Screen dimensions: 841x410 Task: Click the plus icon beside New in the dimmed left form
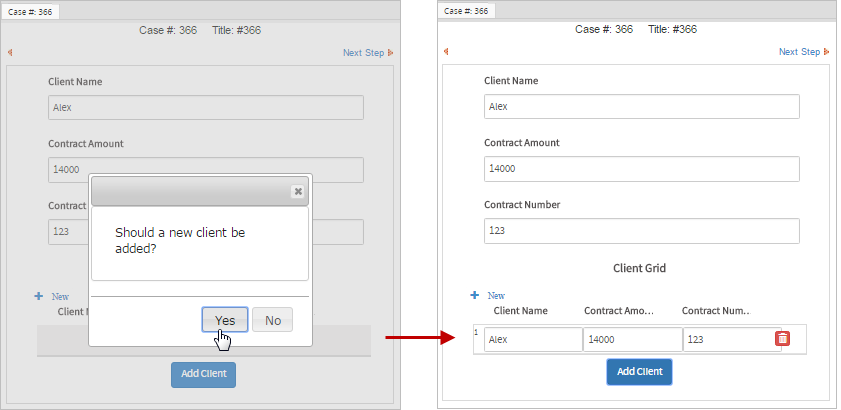coord(39,296)
